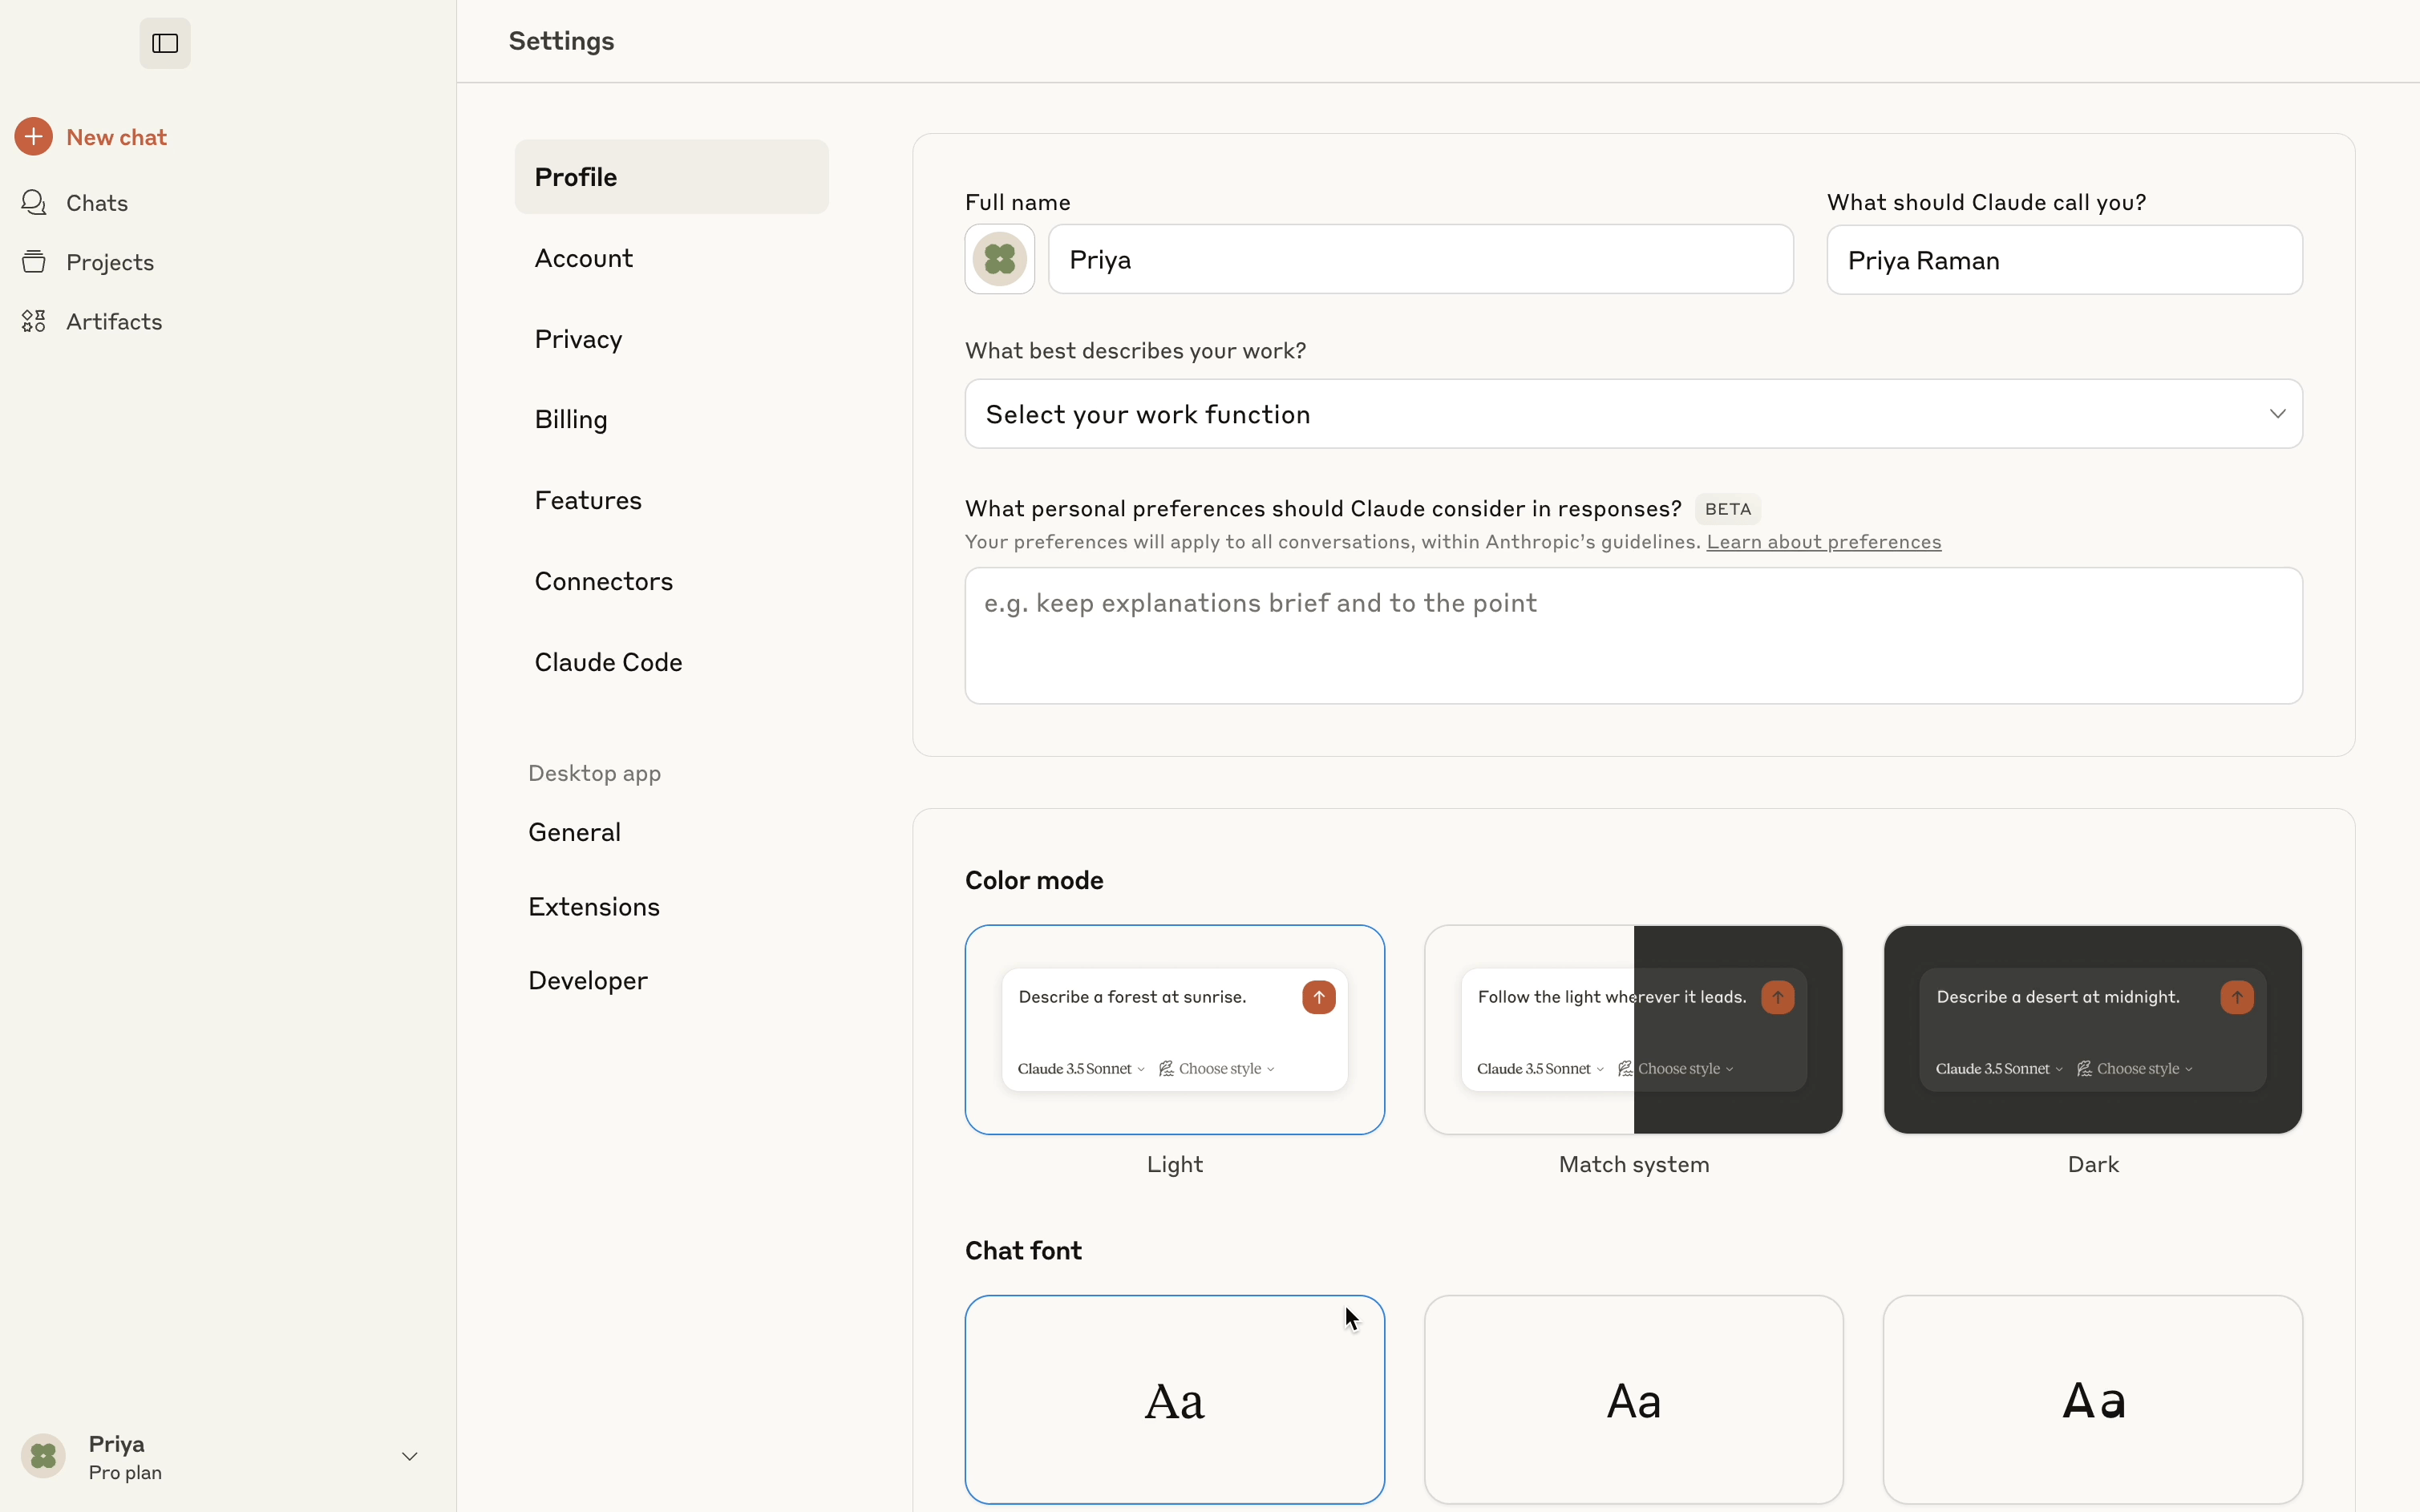The height and width of the screenshot is (1512, 2420).
Task: Open Claude Code settings
Action: point(608,661)
